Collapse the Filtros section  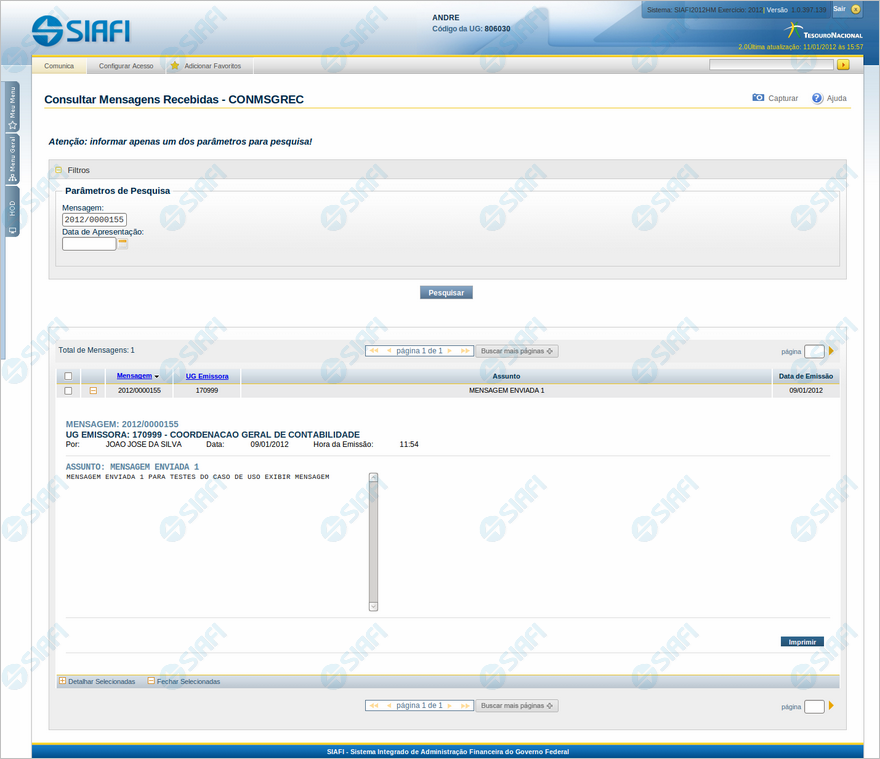point(59,171)
